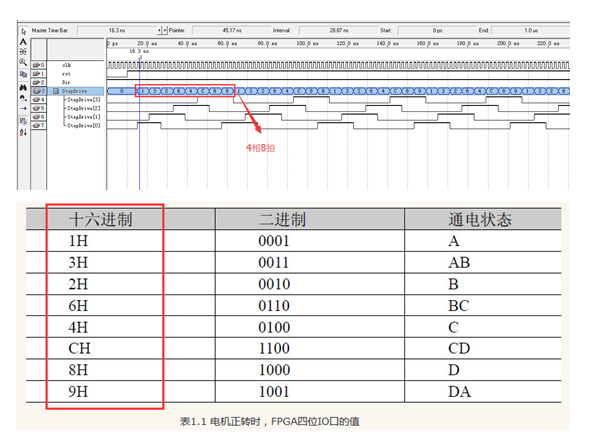Screen dimensions: 605x440
Task: Select the StepDrive[1] signal name
Action: [x=81, y=118]
